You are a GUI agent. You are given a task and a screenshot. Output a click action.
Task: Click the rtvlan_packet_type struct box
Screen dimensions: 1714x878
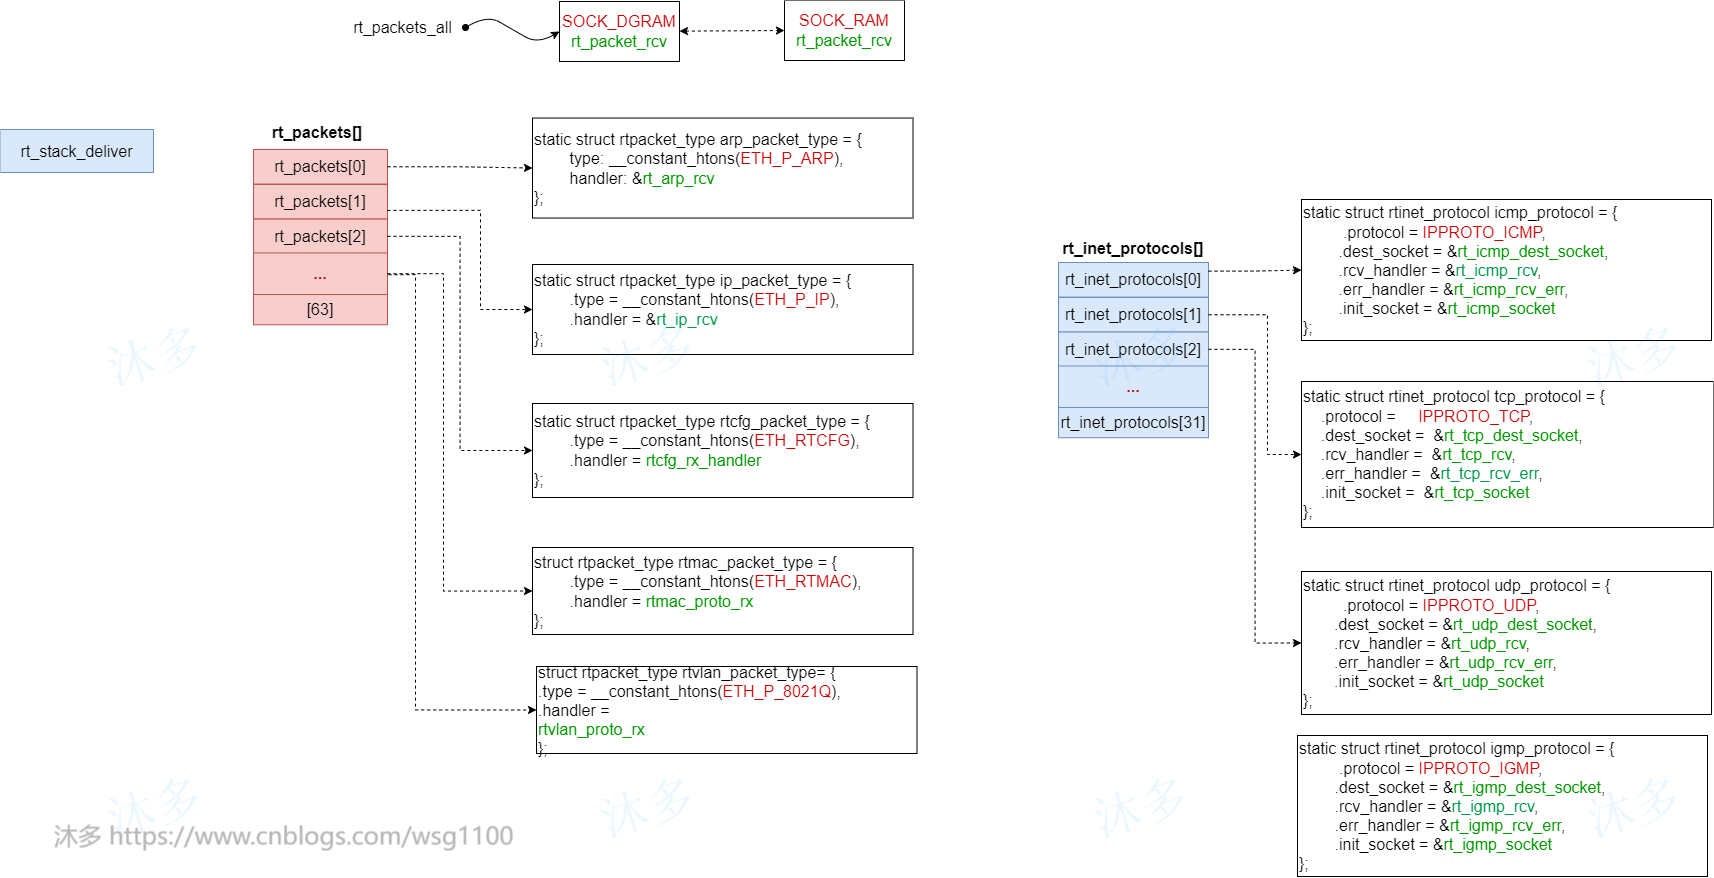[726, 710]
